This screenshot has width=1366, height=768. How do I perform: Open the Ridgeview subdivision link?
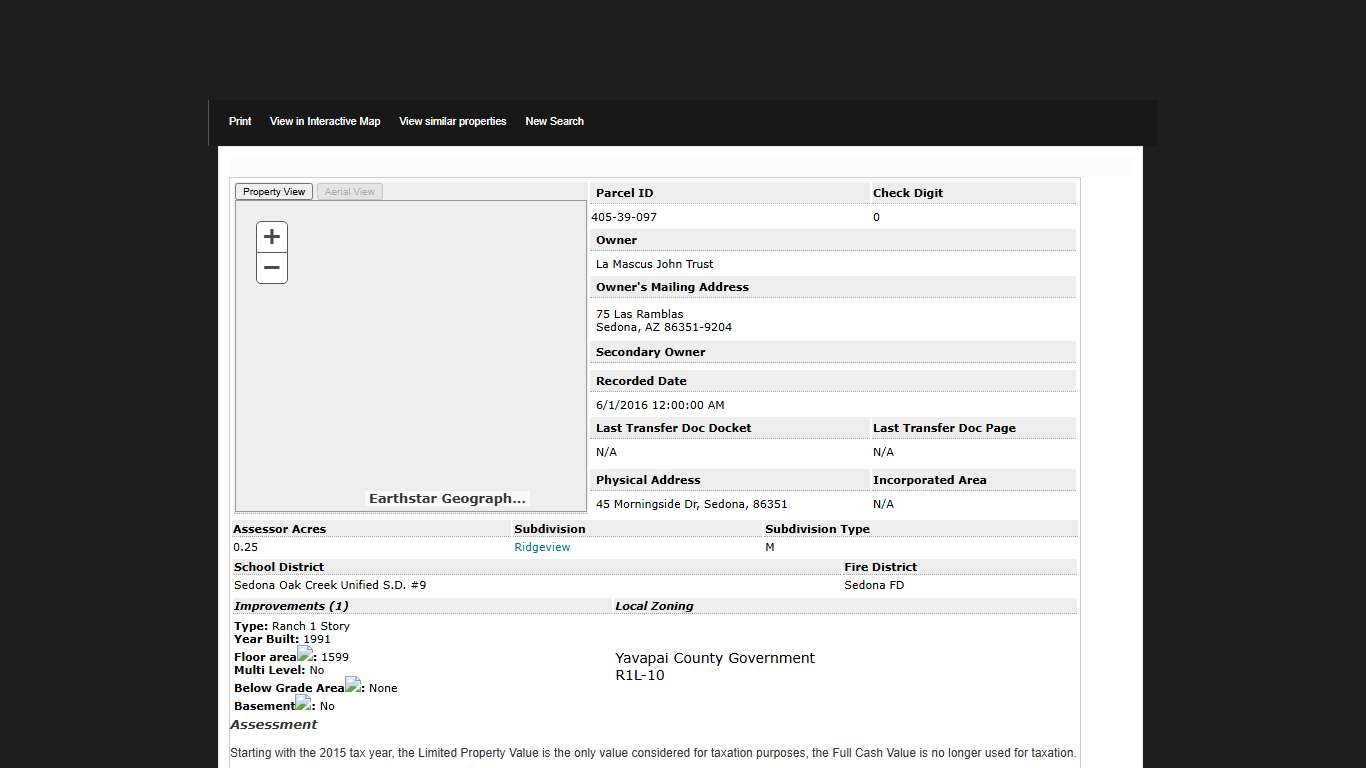coord(542,548)
